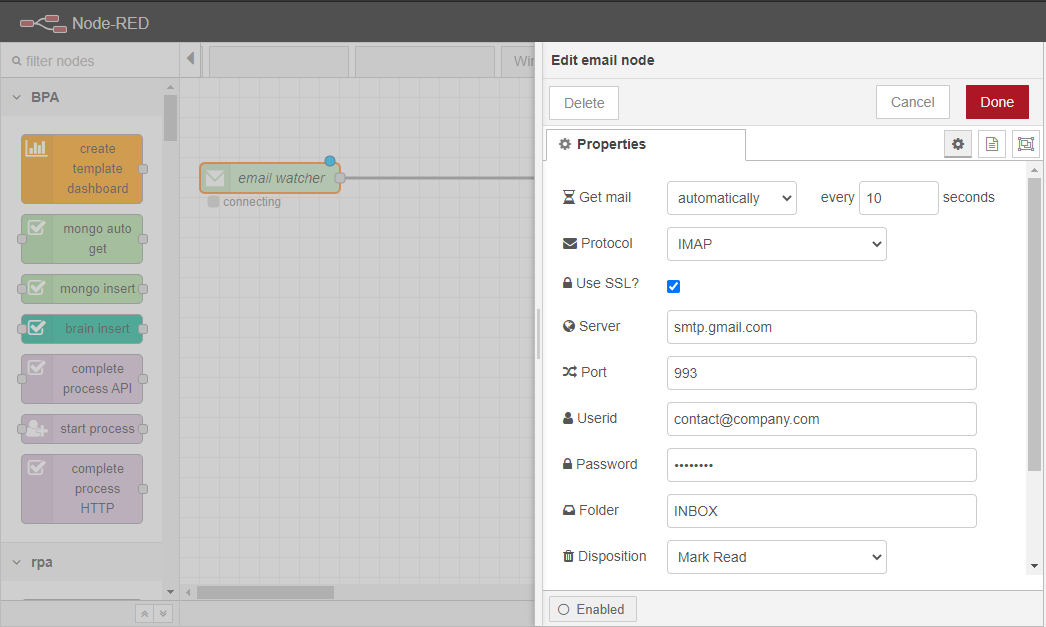Click the Done button
Viewport: 1046px width, 627px height.
997,102
